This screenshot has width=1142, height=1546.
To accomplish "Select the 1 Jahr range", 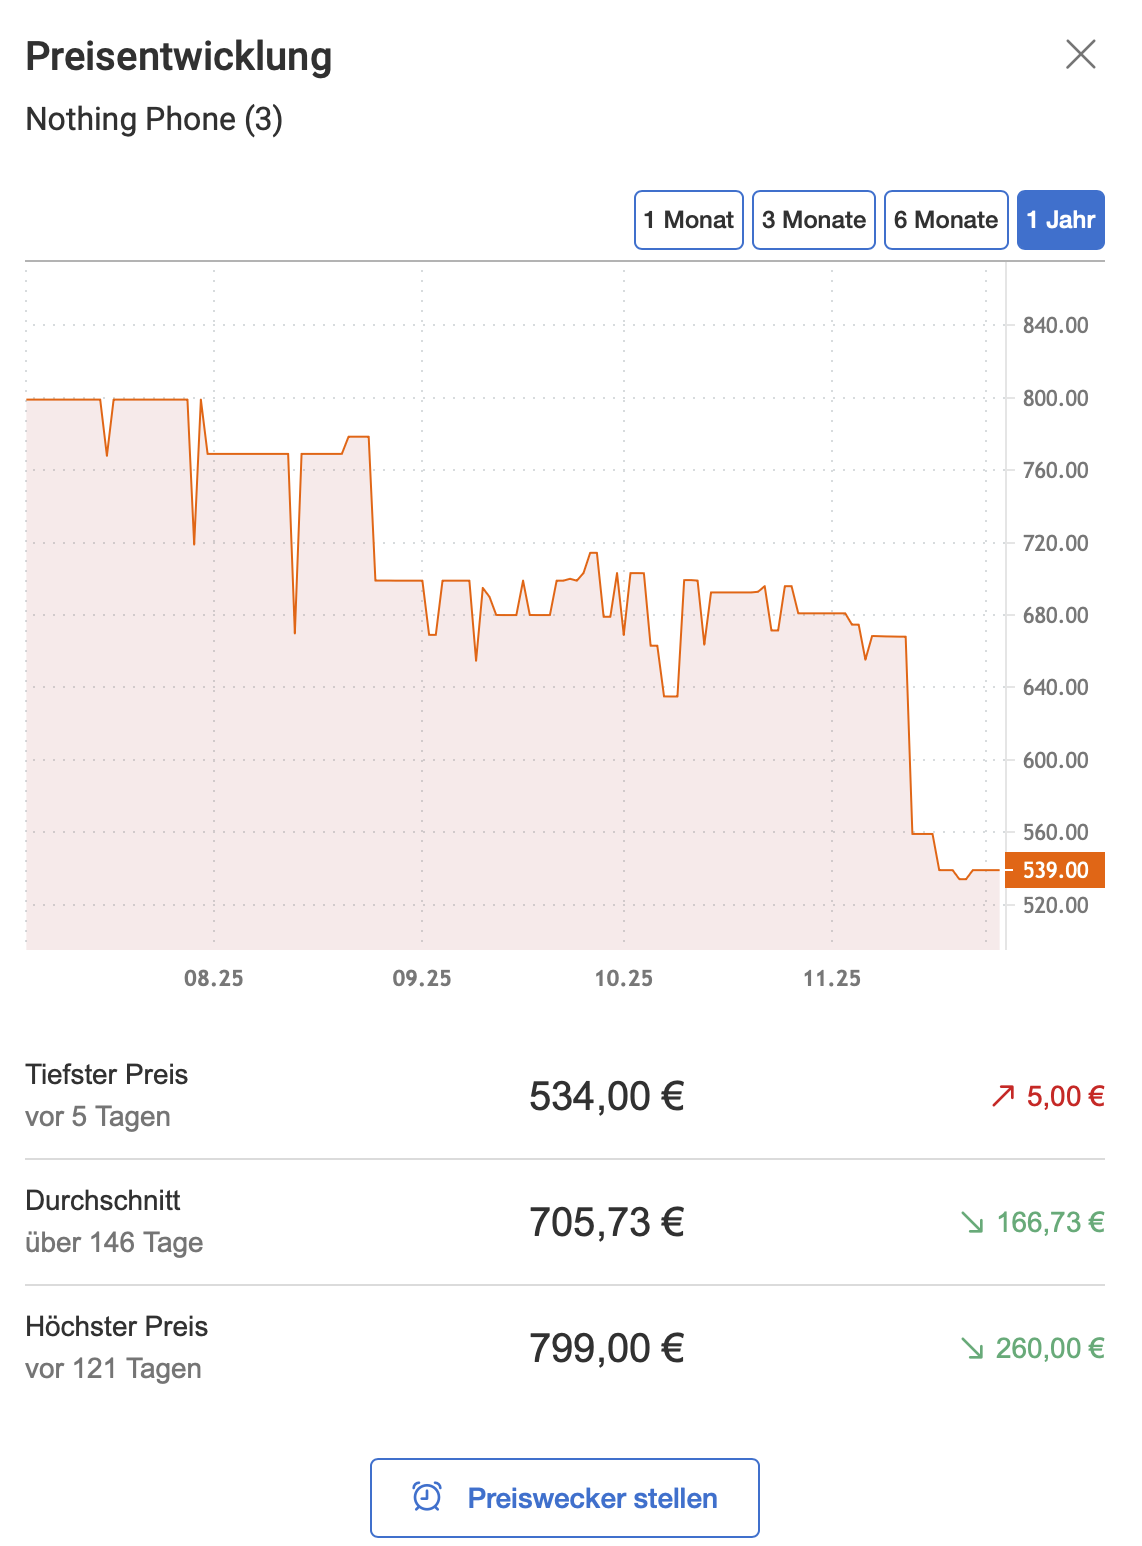I will coord(1061,220).
